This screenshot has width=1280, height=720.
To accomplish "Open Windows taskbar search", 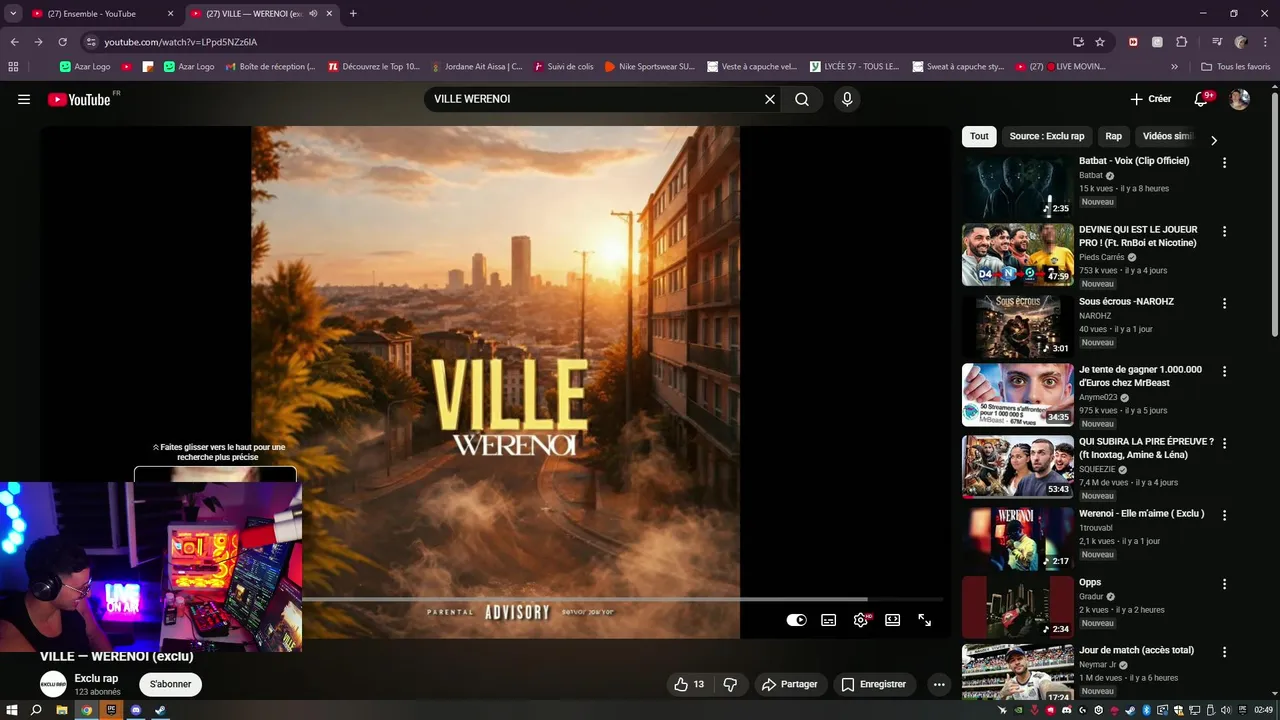I will pyautogui.click(x=36, y=710).
